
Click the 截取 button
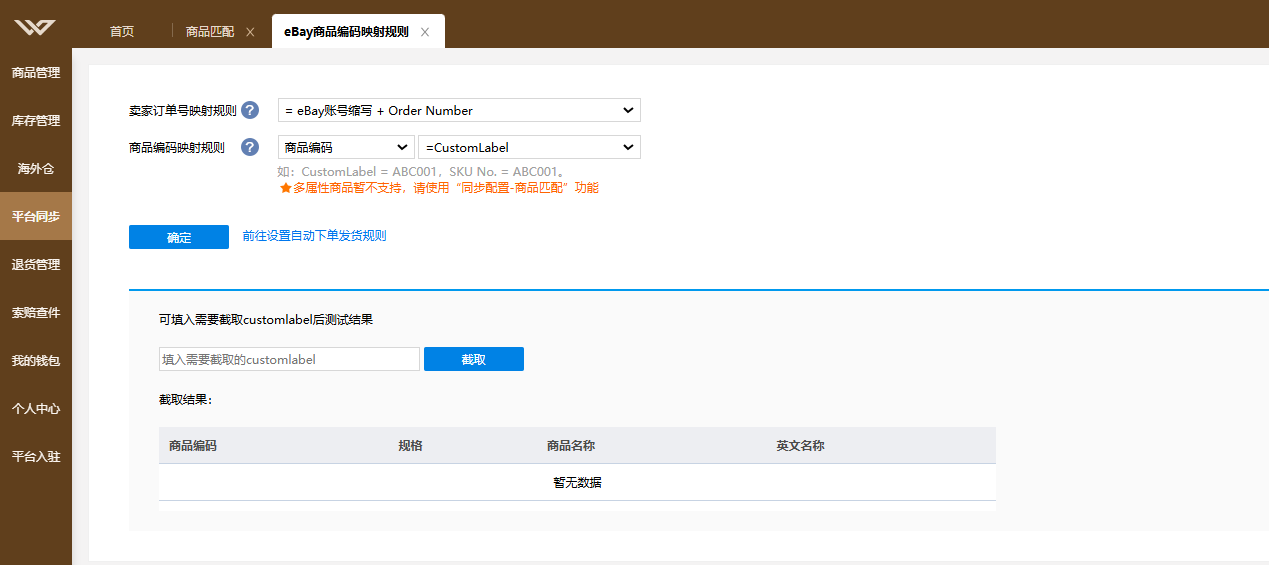coord(474,359)
